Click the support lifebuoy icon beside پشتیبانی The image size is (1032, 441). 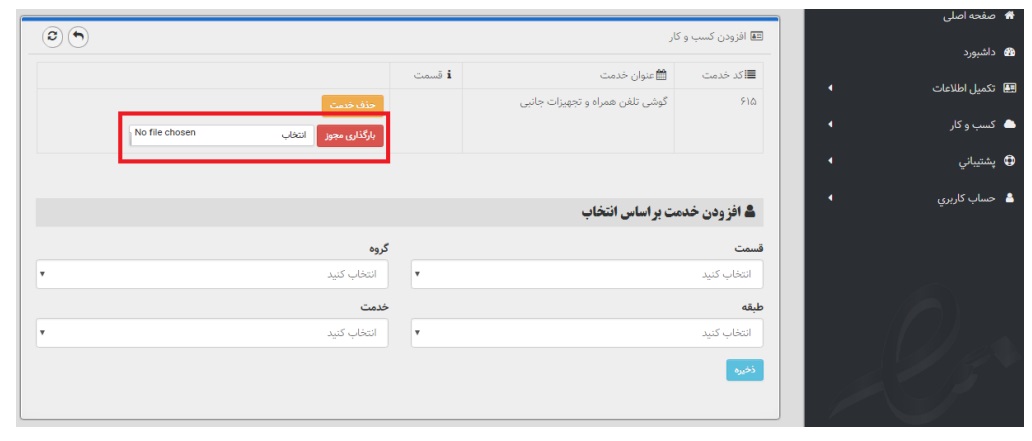click(1009, 160)
